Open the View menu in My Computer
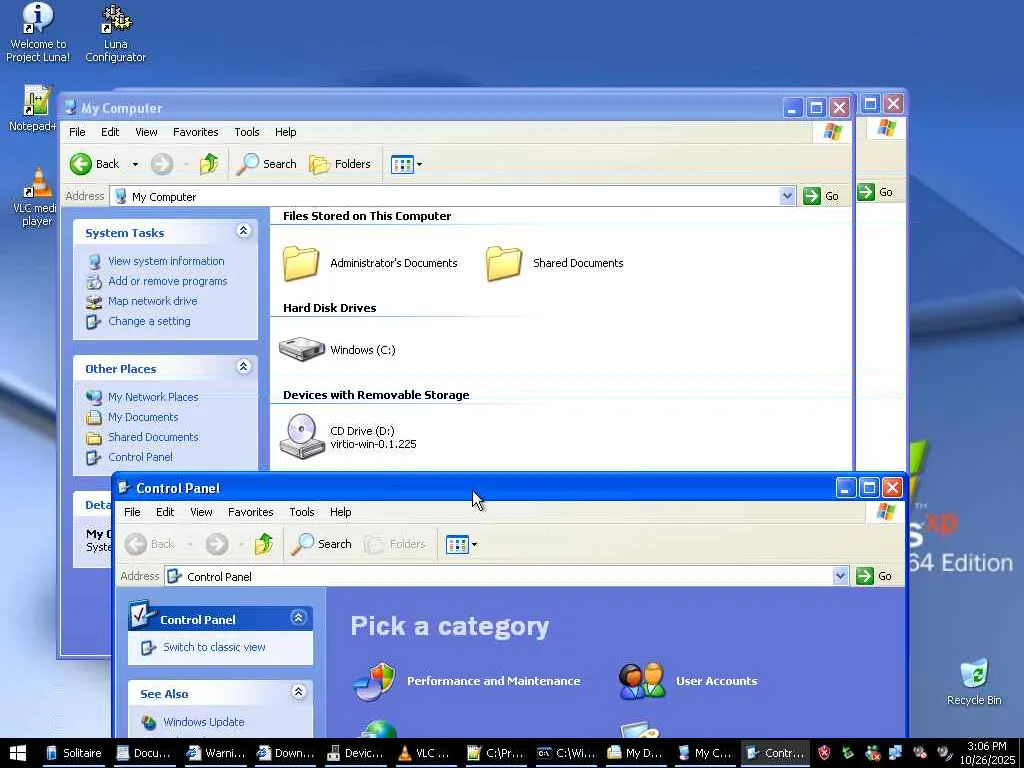This screenshot has width=1024, height=768. [146, 132]
